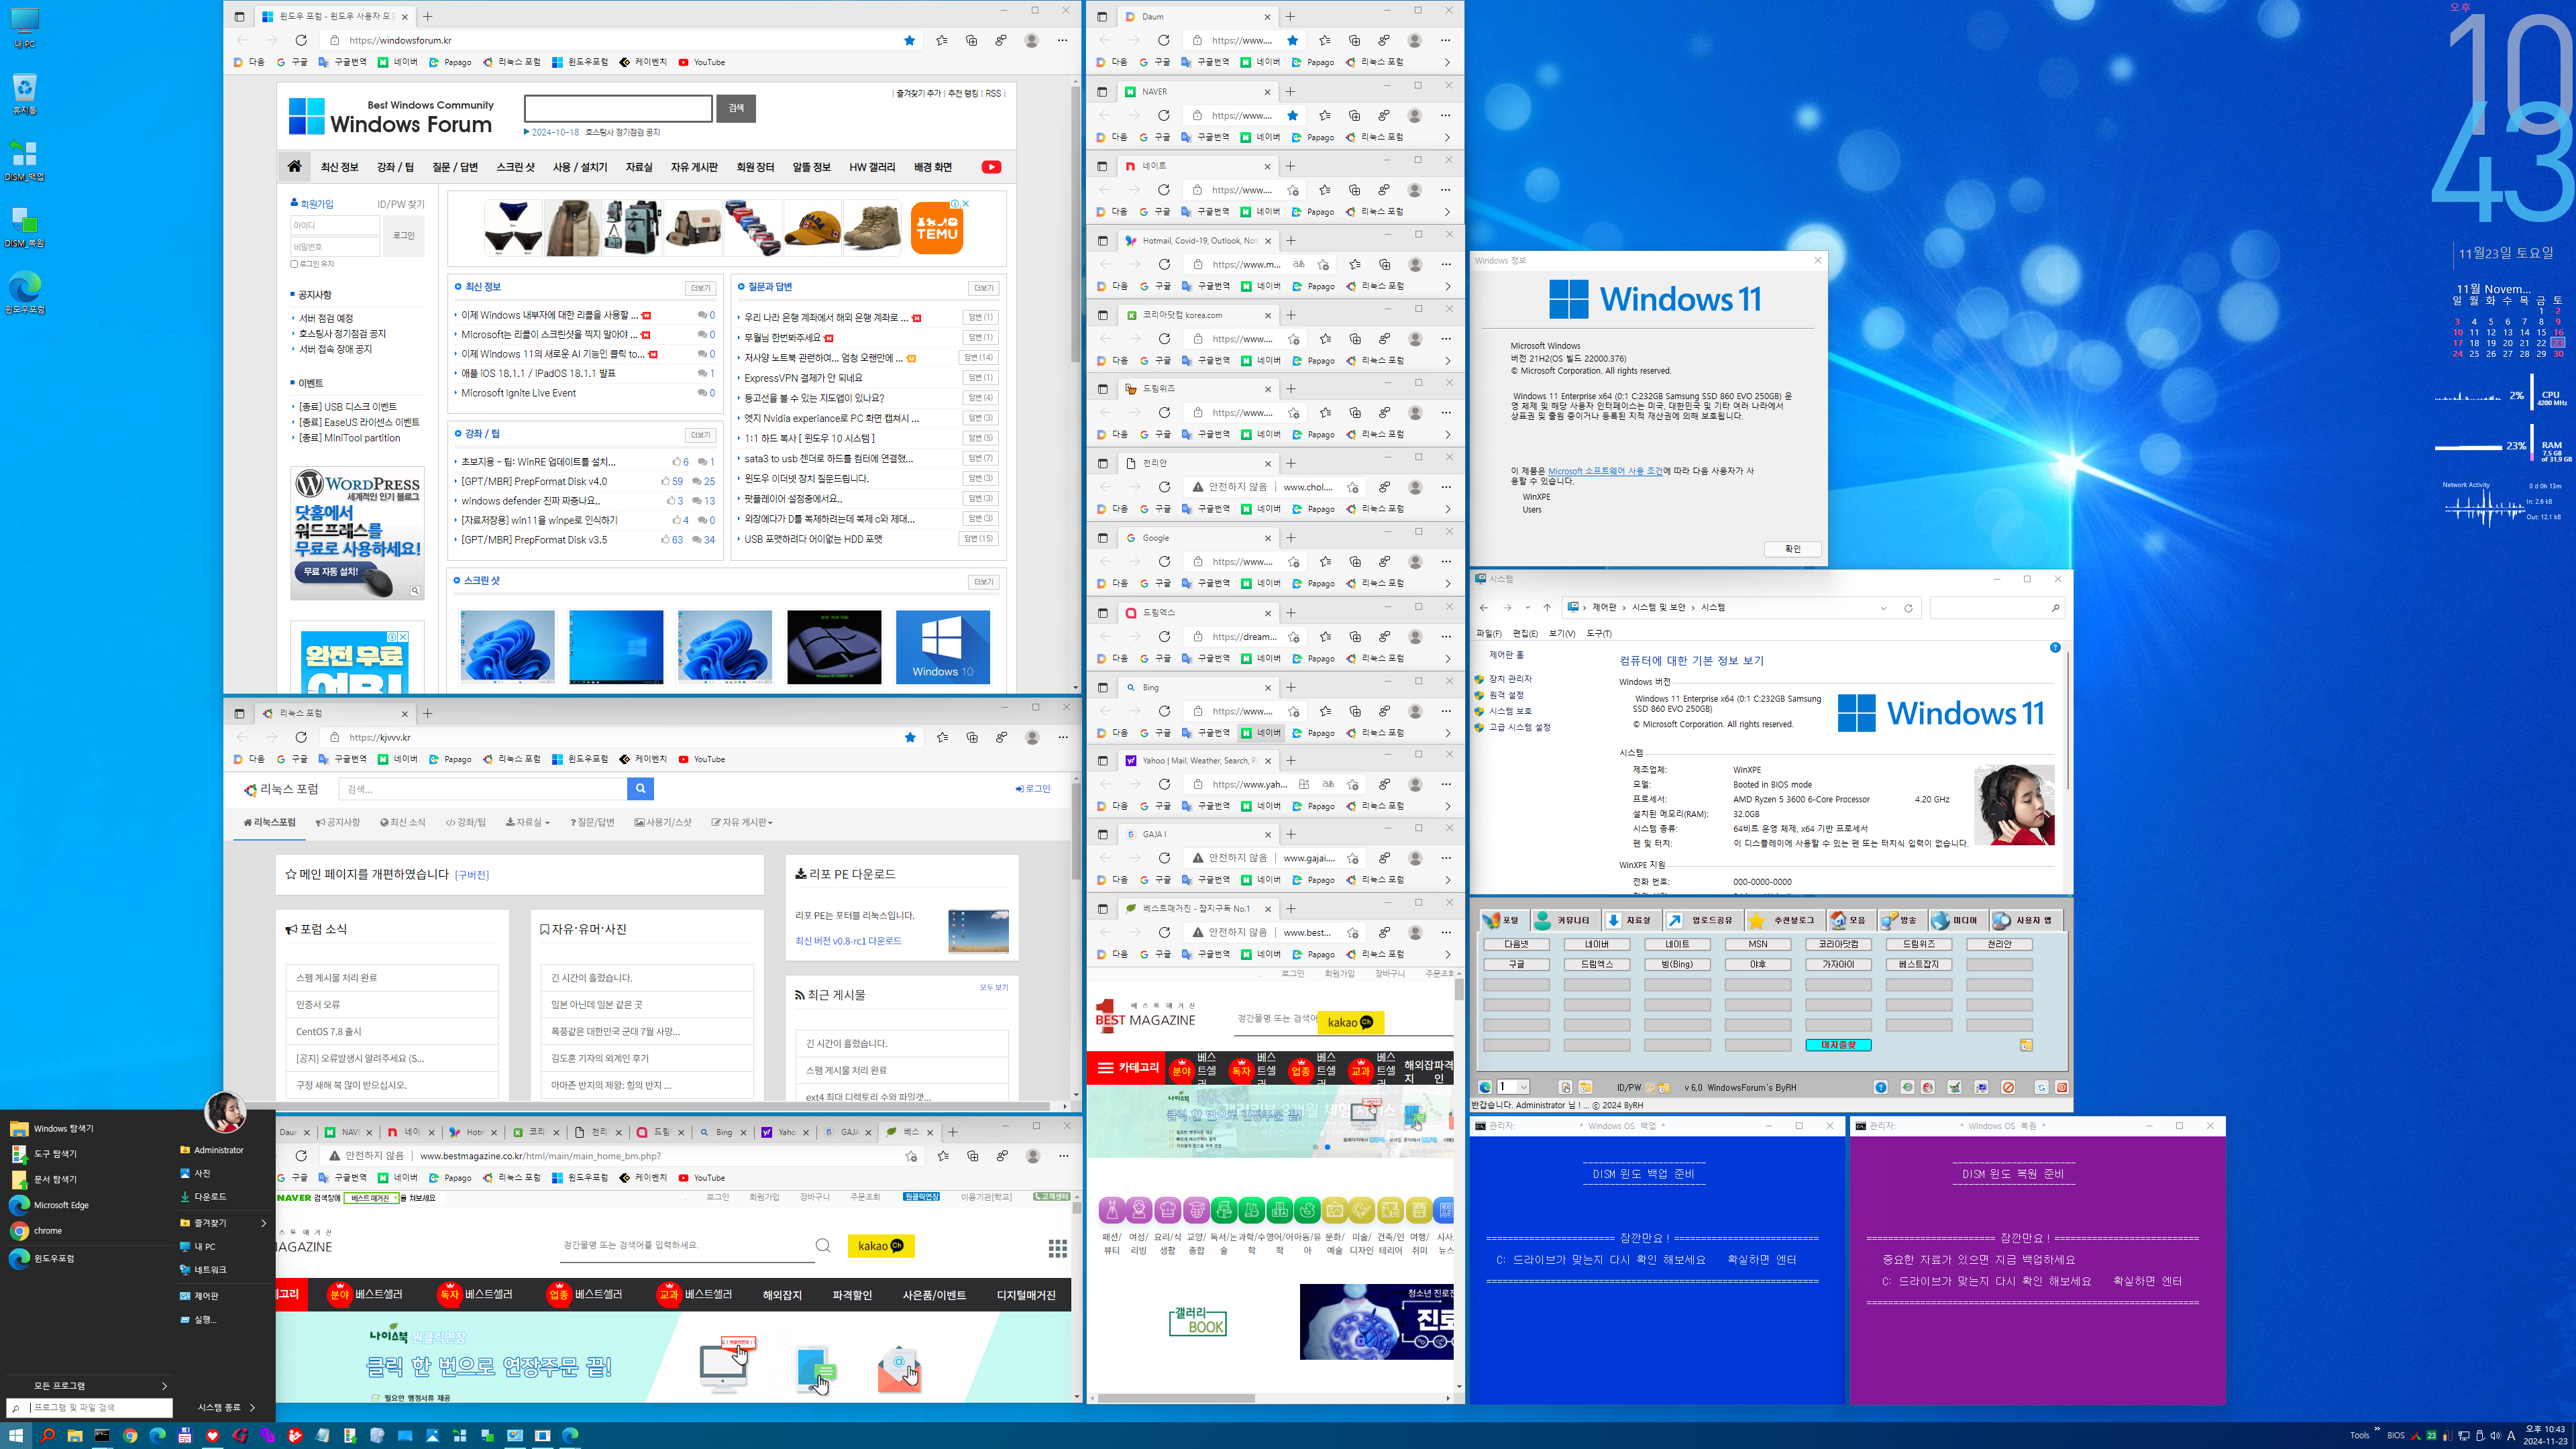Open the DISM_백업 desktop icon
This screenshot has width=2576, height=1449.
(x=24, y=160)
